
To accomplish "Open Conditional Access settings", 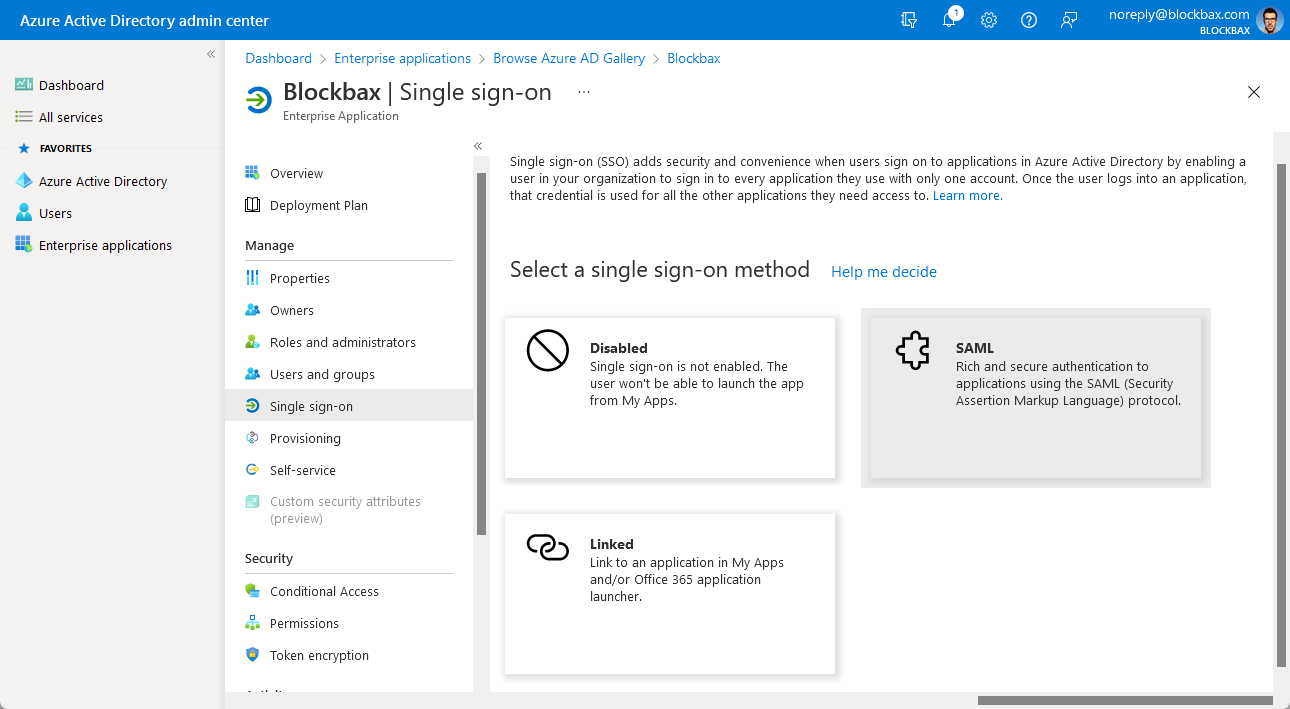I will pyautogui.click(x=324, y=591).
